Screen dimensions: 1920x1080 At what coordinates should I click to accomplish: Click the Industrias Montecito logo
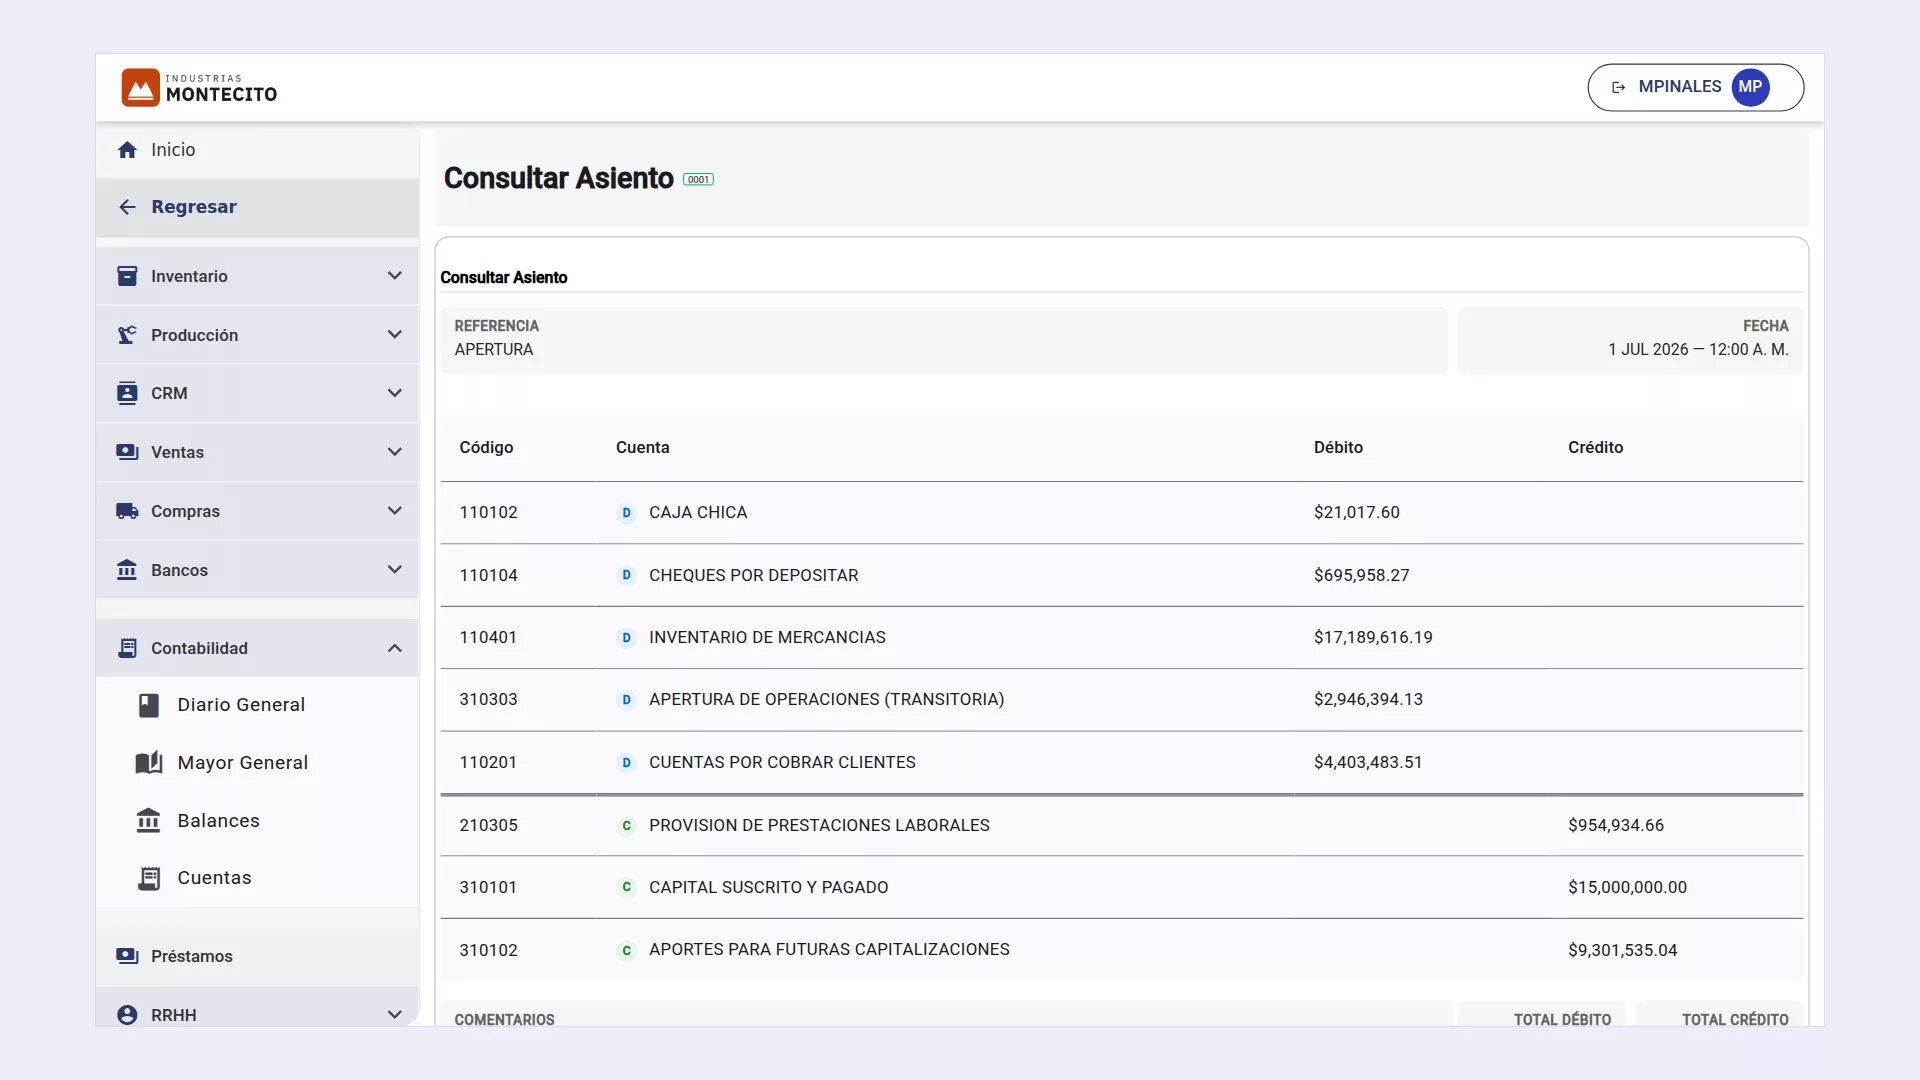coord(199,88)
